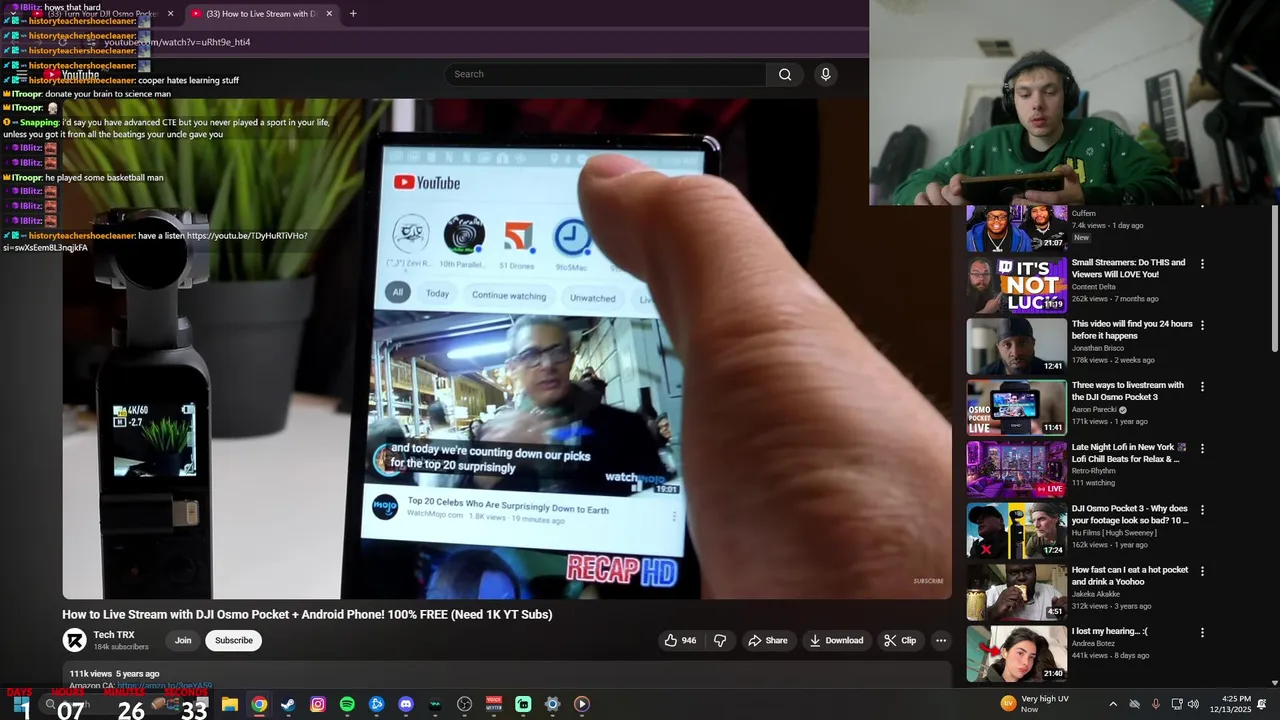Open more actions ellipsis under video

(940, 640)
